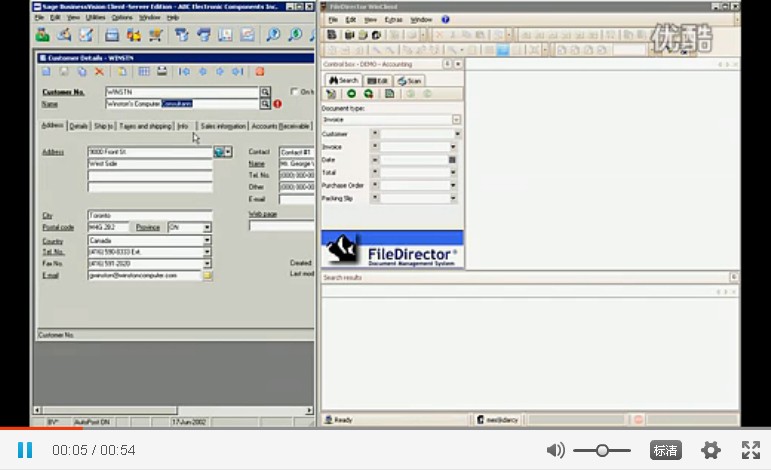Viewport: 771px width, 470px height.
Task: Expand the Country Canada dropdown
Action: 208,240
